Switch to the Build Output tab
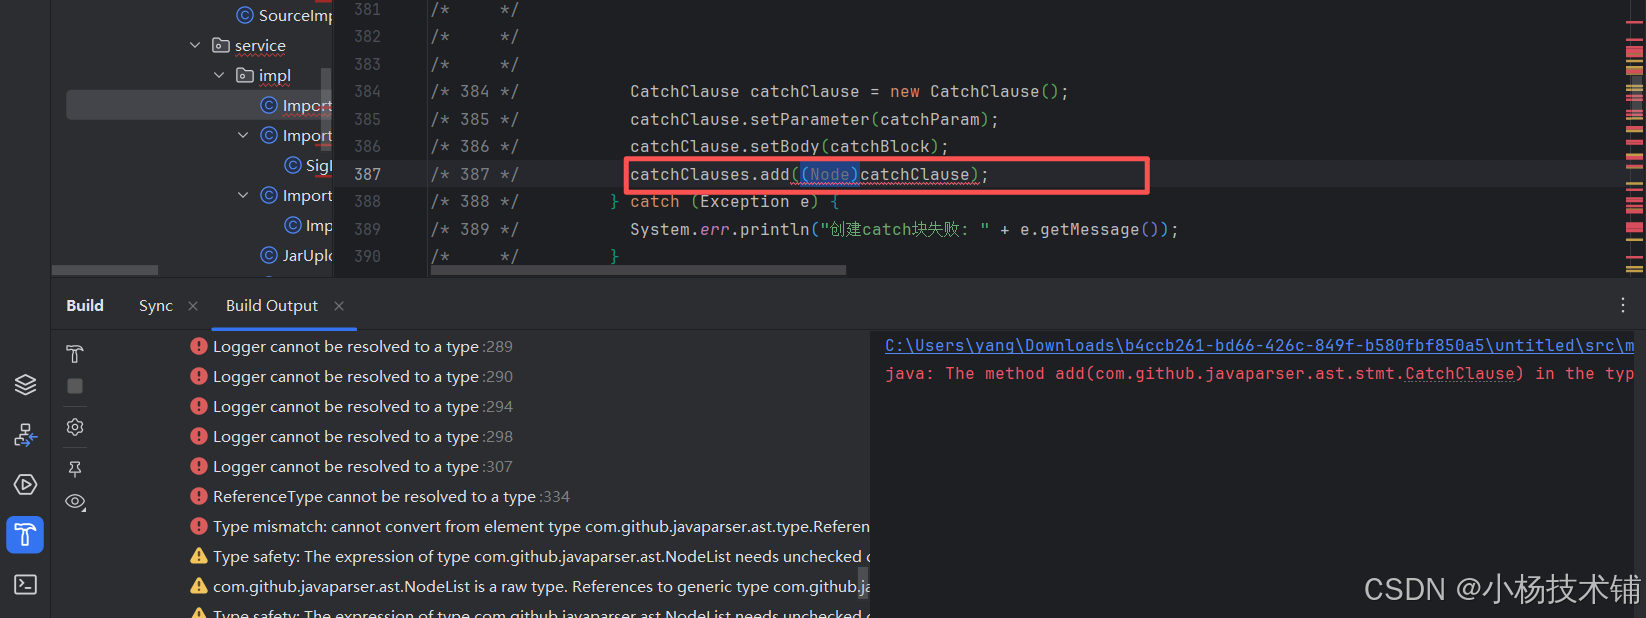Screen dimensions: 1646x618 coord(271,306)
